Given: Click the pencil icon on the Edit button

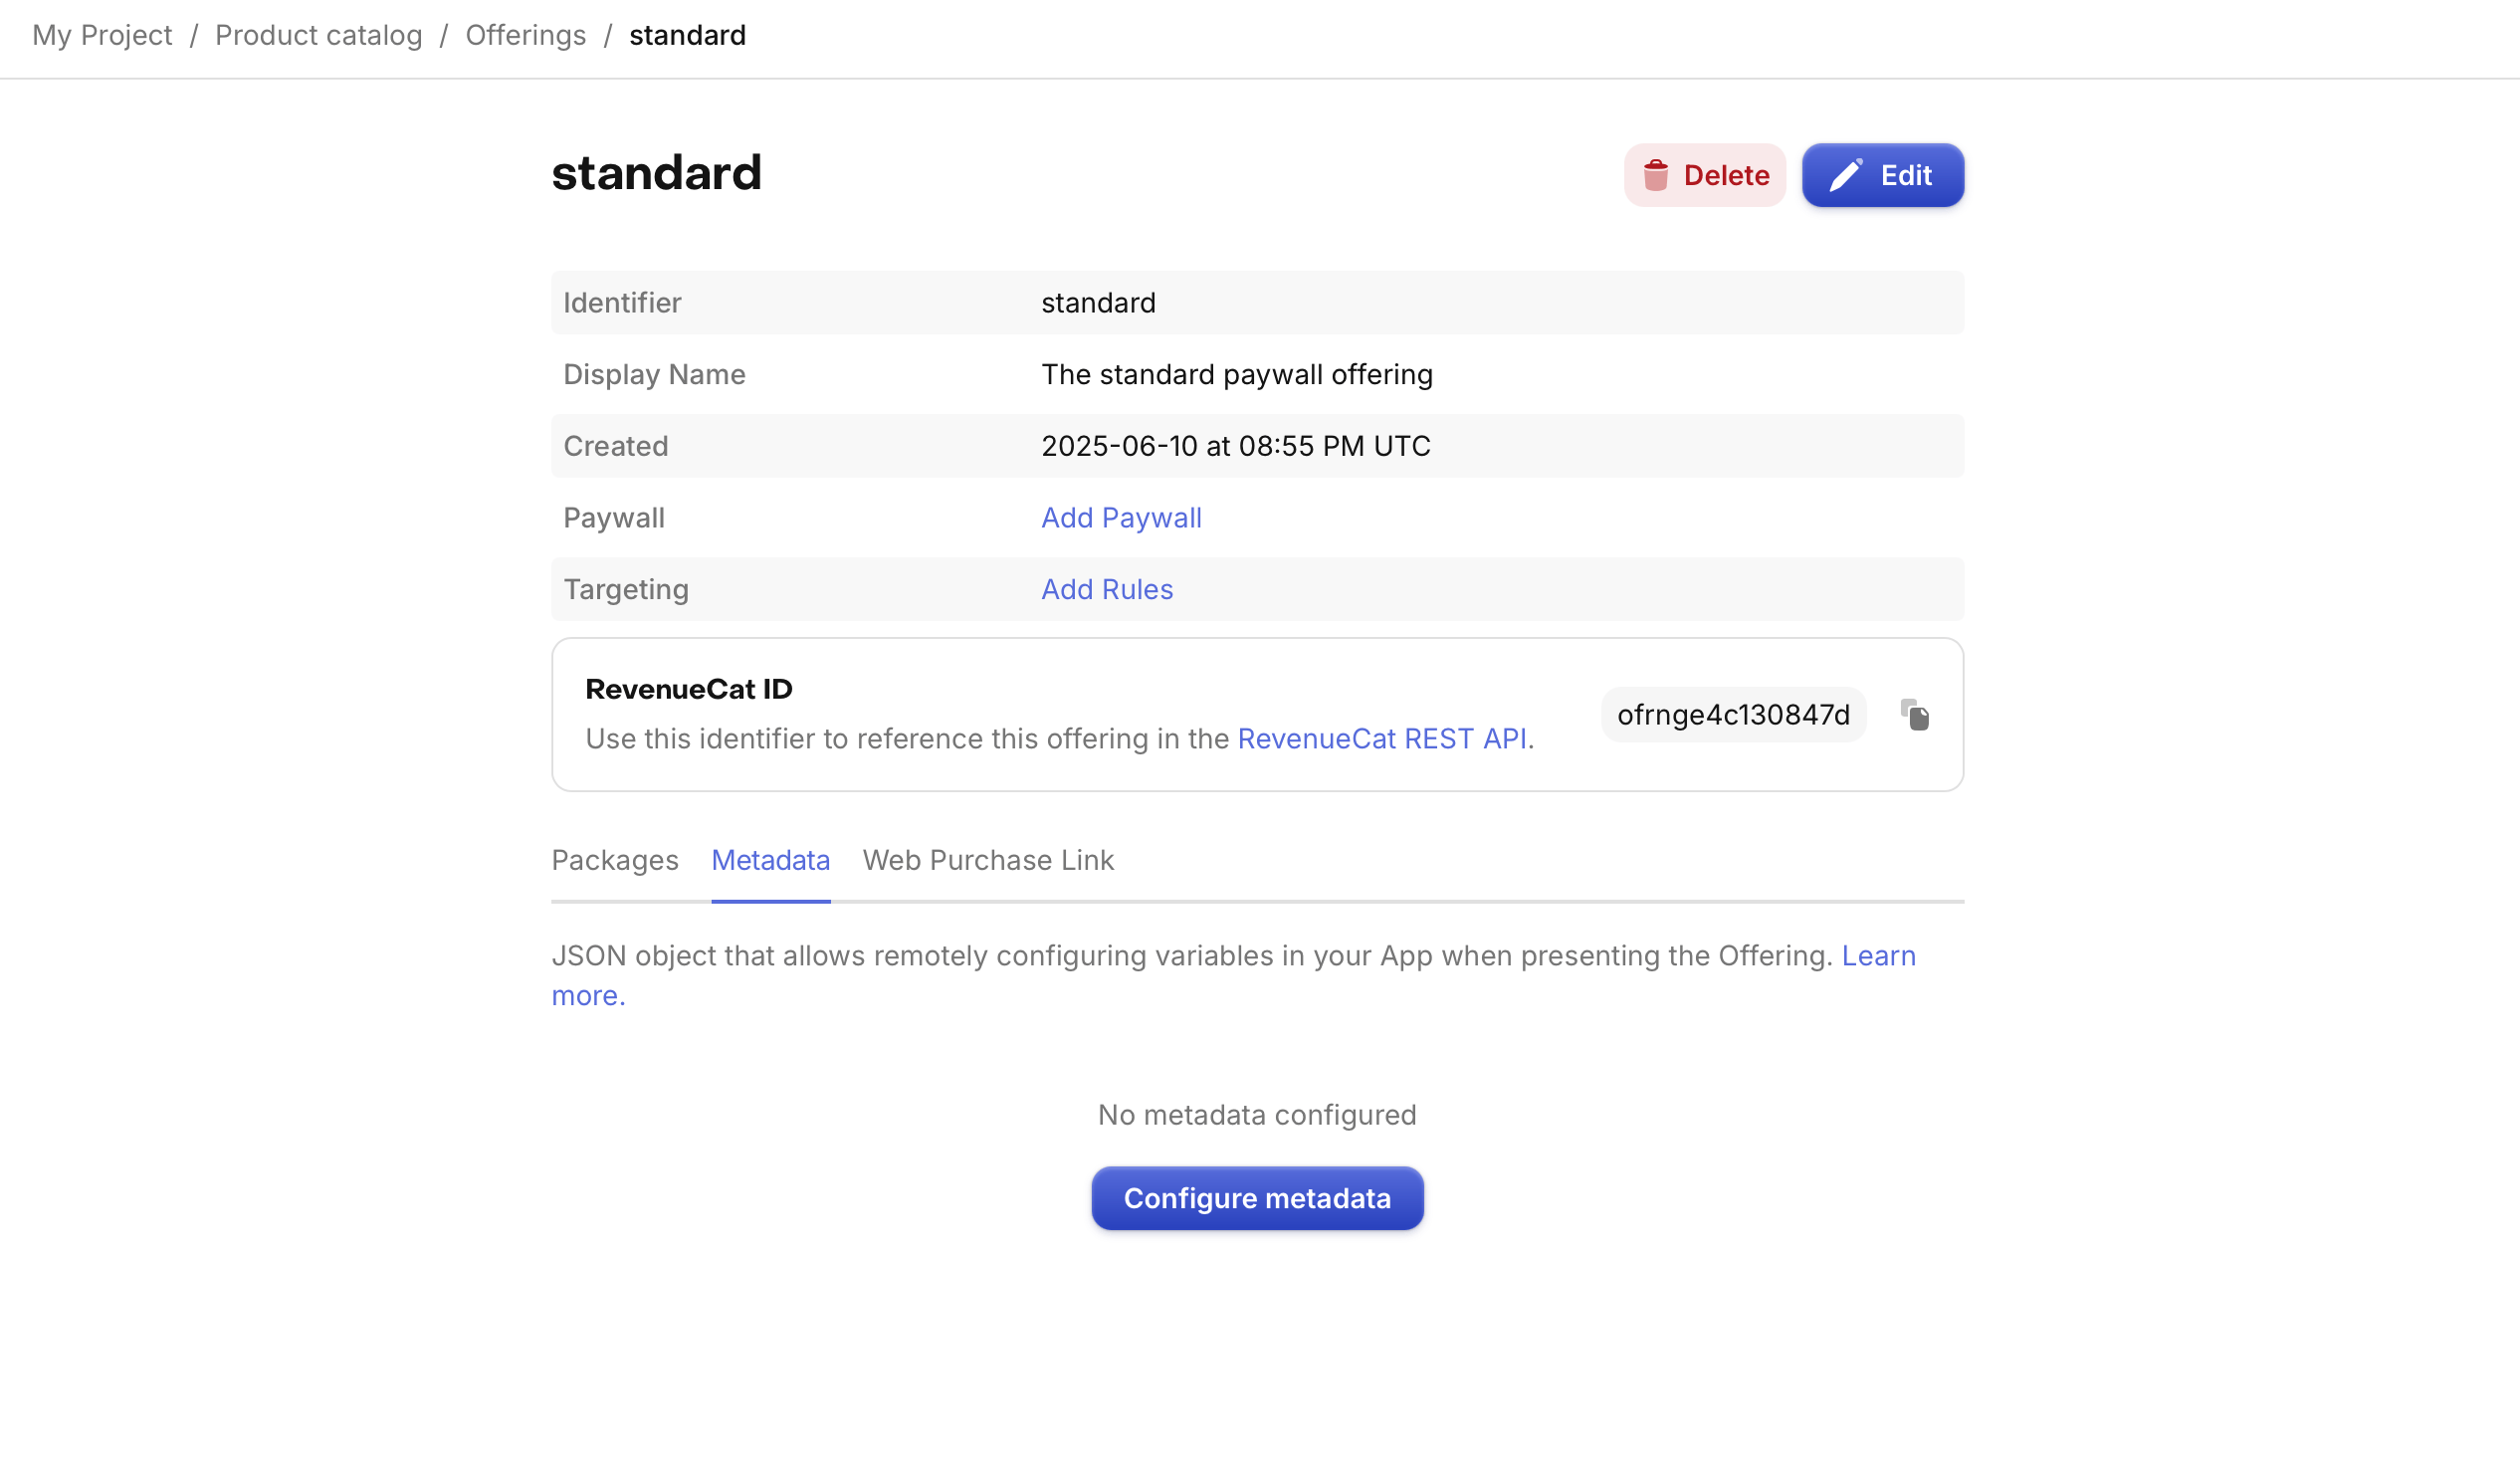Looking at the screenshot, I should pos(1848,174).
